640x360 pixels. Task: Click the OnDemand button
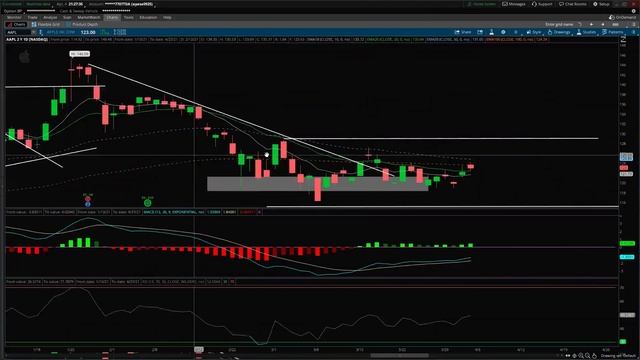[622, 18]
